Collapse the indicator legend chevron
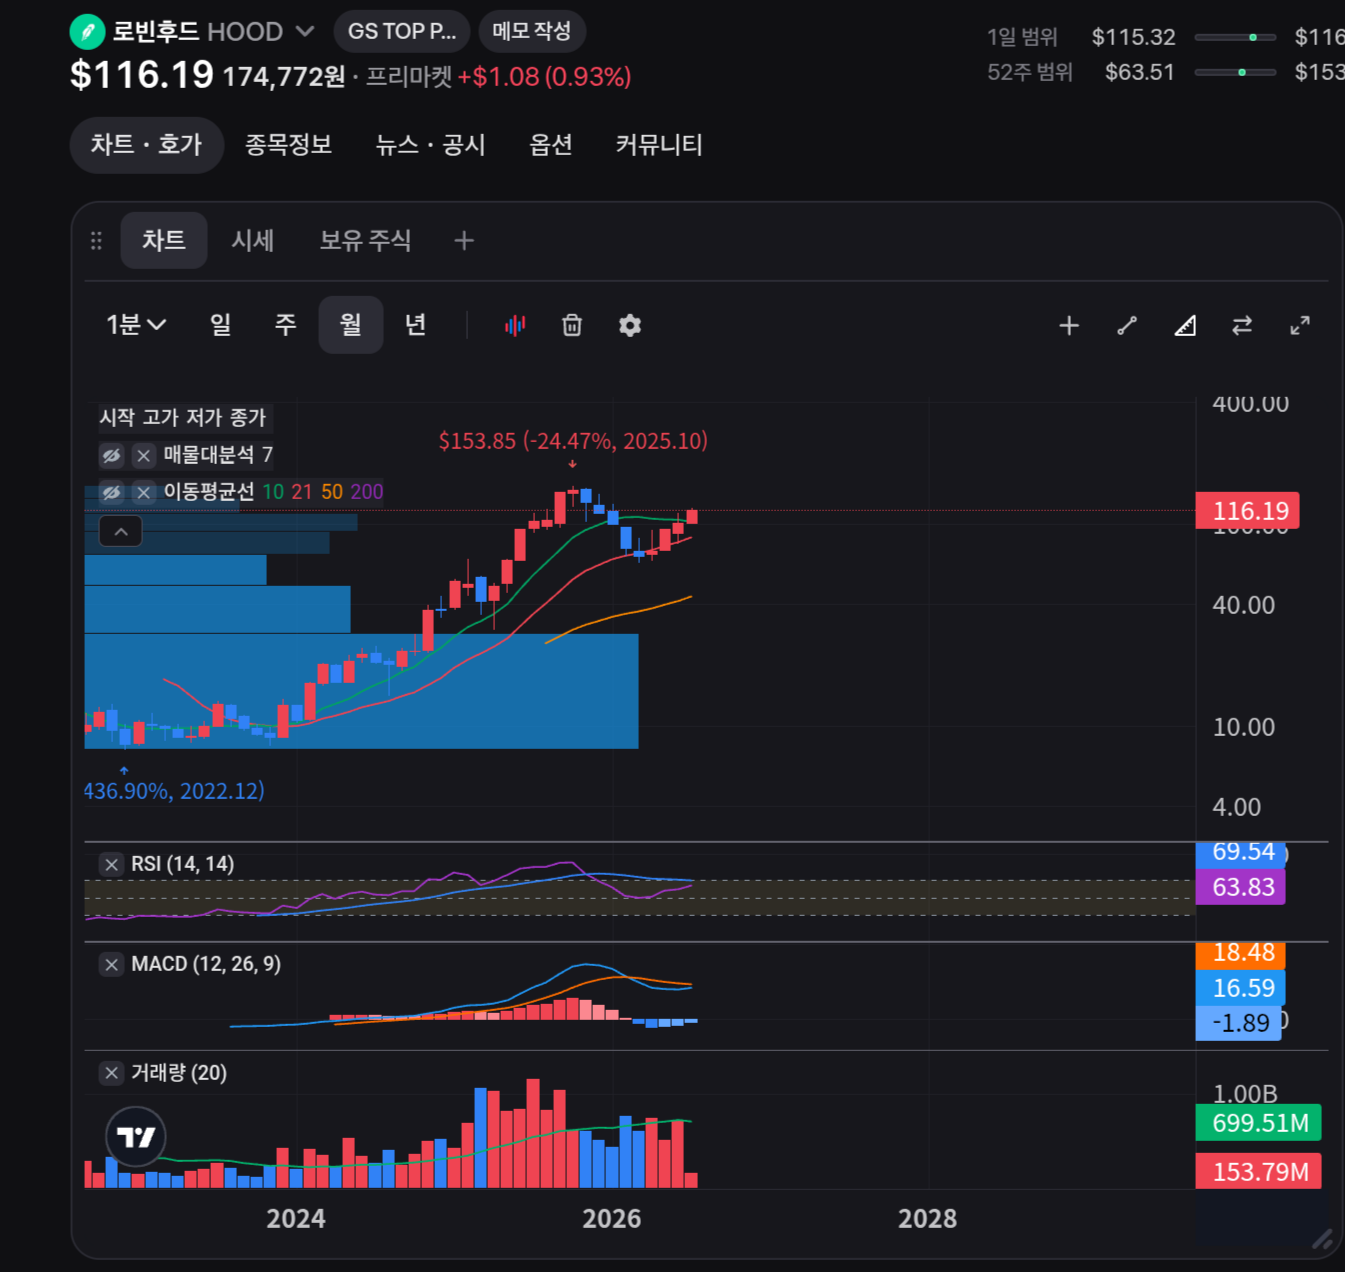Image resolution: width=1345 pixels, height=1272 pixels. click(x=121, y=531)
